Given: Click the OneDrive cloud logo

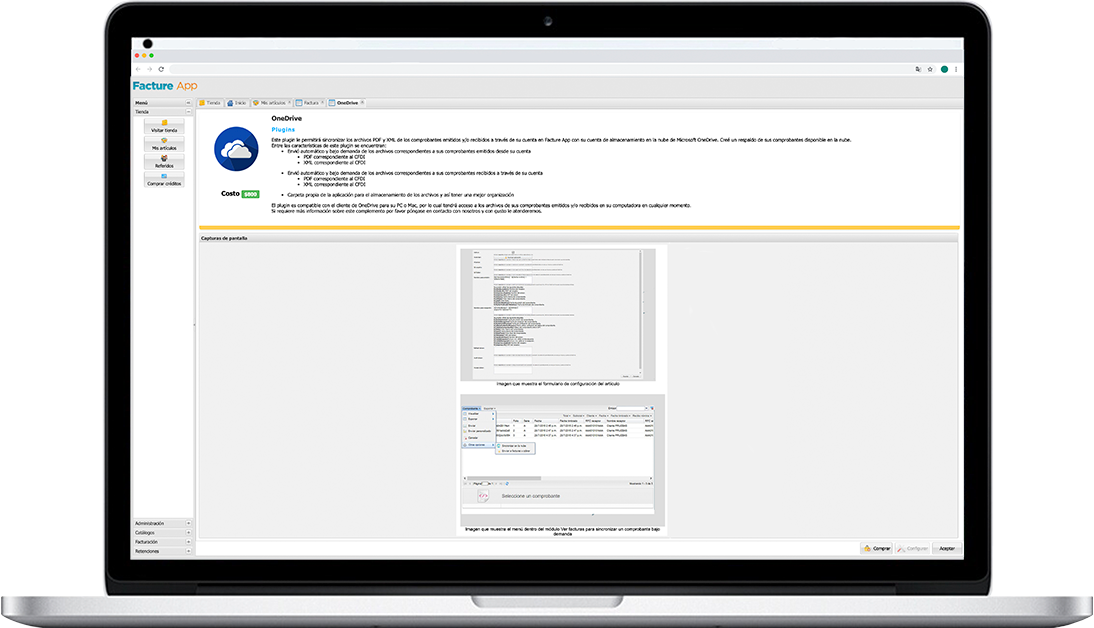Looking at the screenshot, I should coord(237,150).
